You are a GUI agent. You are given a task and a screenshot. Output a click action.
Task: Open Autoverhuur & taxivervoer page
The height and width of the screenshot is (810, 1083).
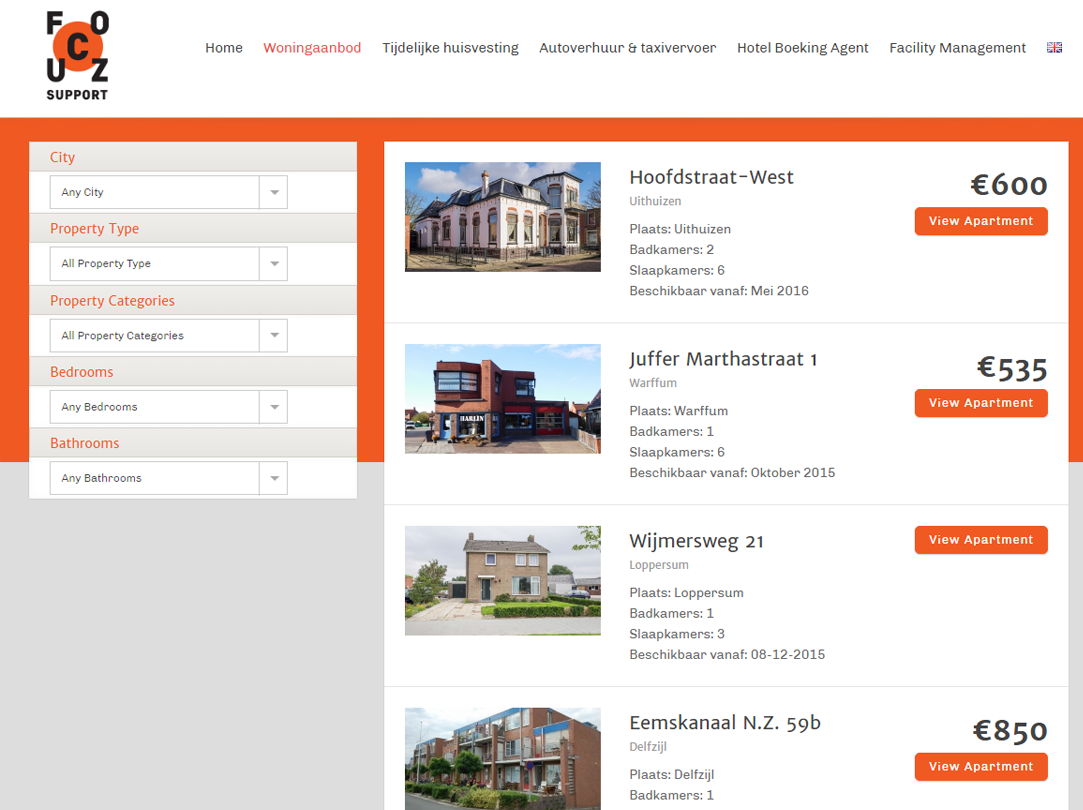click(628, 48)
